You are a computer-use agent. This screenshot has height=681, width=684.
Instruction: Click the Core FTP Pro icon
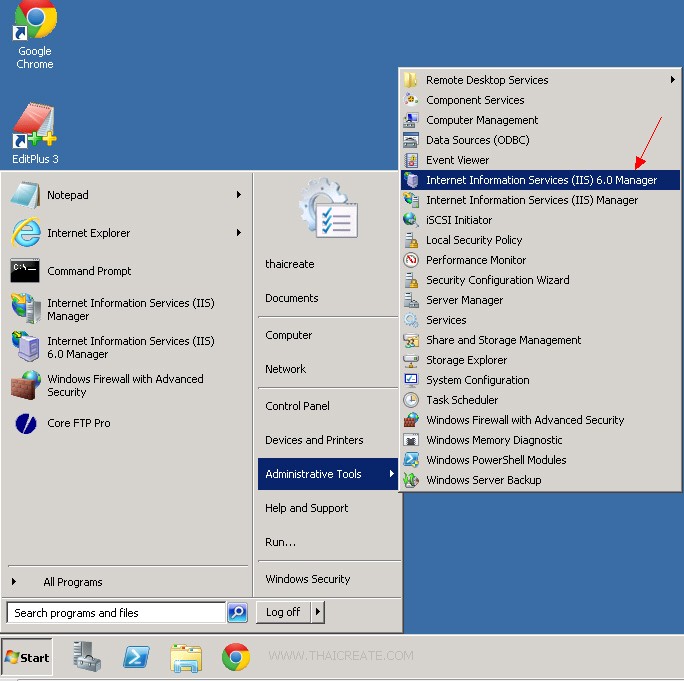pyautogui.click(x=26, y=423)
